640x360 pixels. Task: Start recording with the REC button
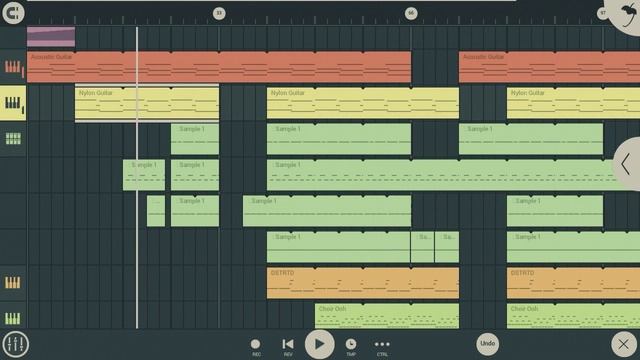(x=256, y=347)
